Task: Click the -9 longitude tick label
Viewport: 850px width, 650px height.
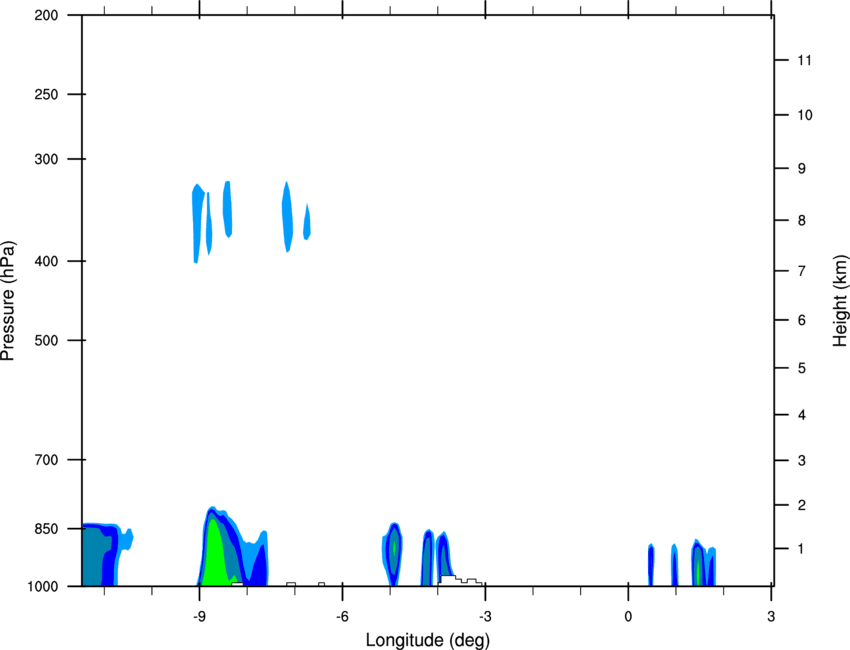Action: [x=199, y=617]
